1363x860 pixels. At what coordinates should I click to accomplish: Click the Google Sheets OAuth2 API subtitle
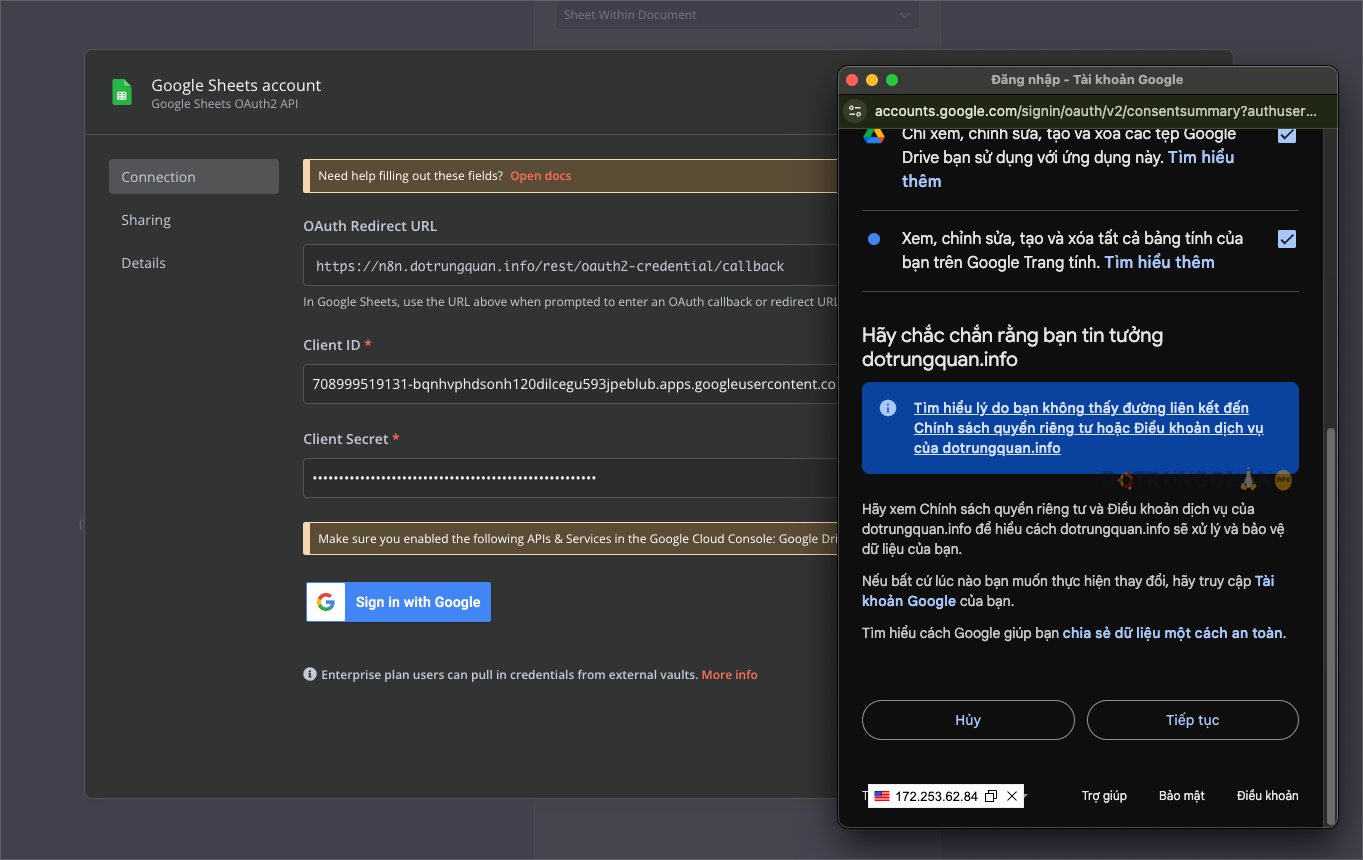[x=225, y=104]
